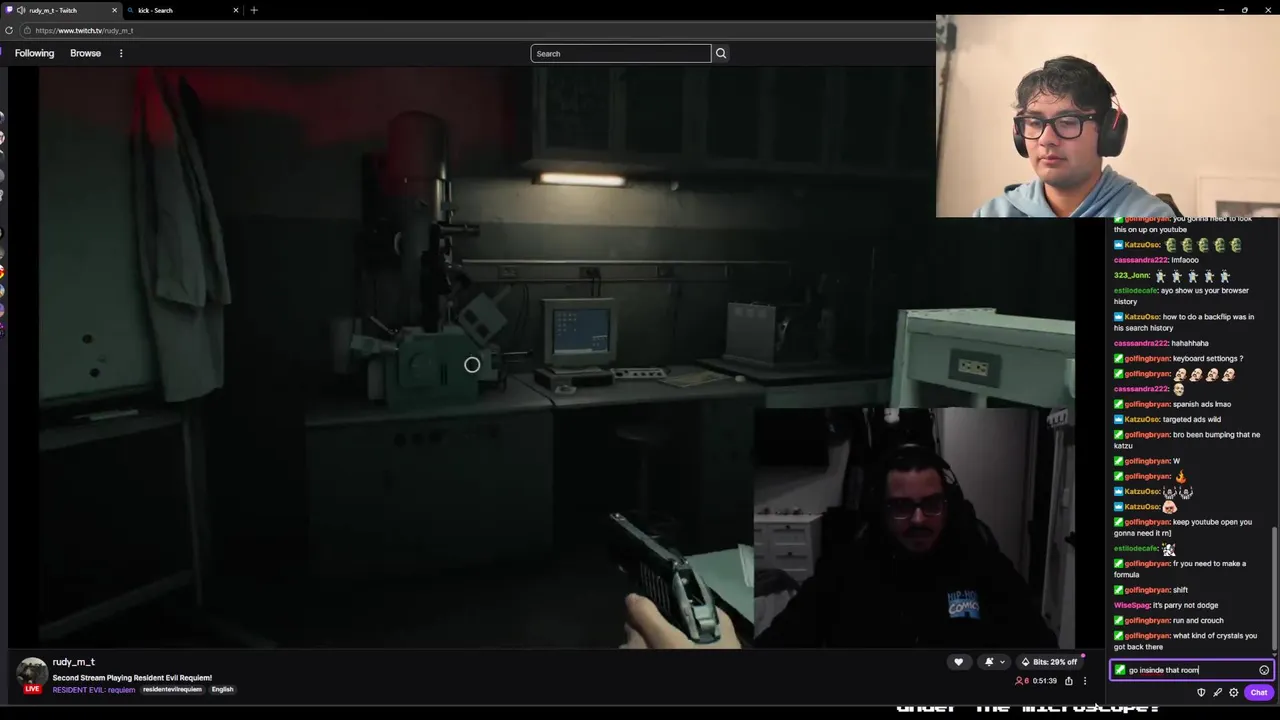Click the stream title text

coord(132,678)
